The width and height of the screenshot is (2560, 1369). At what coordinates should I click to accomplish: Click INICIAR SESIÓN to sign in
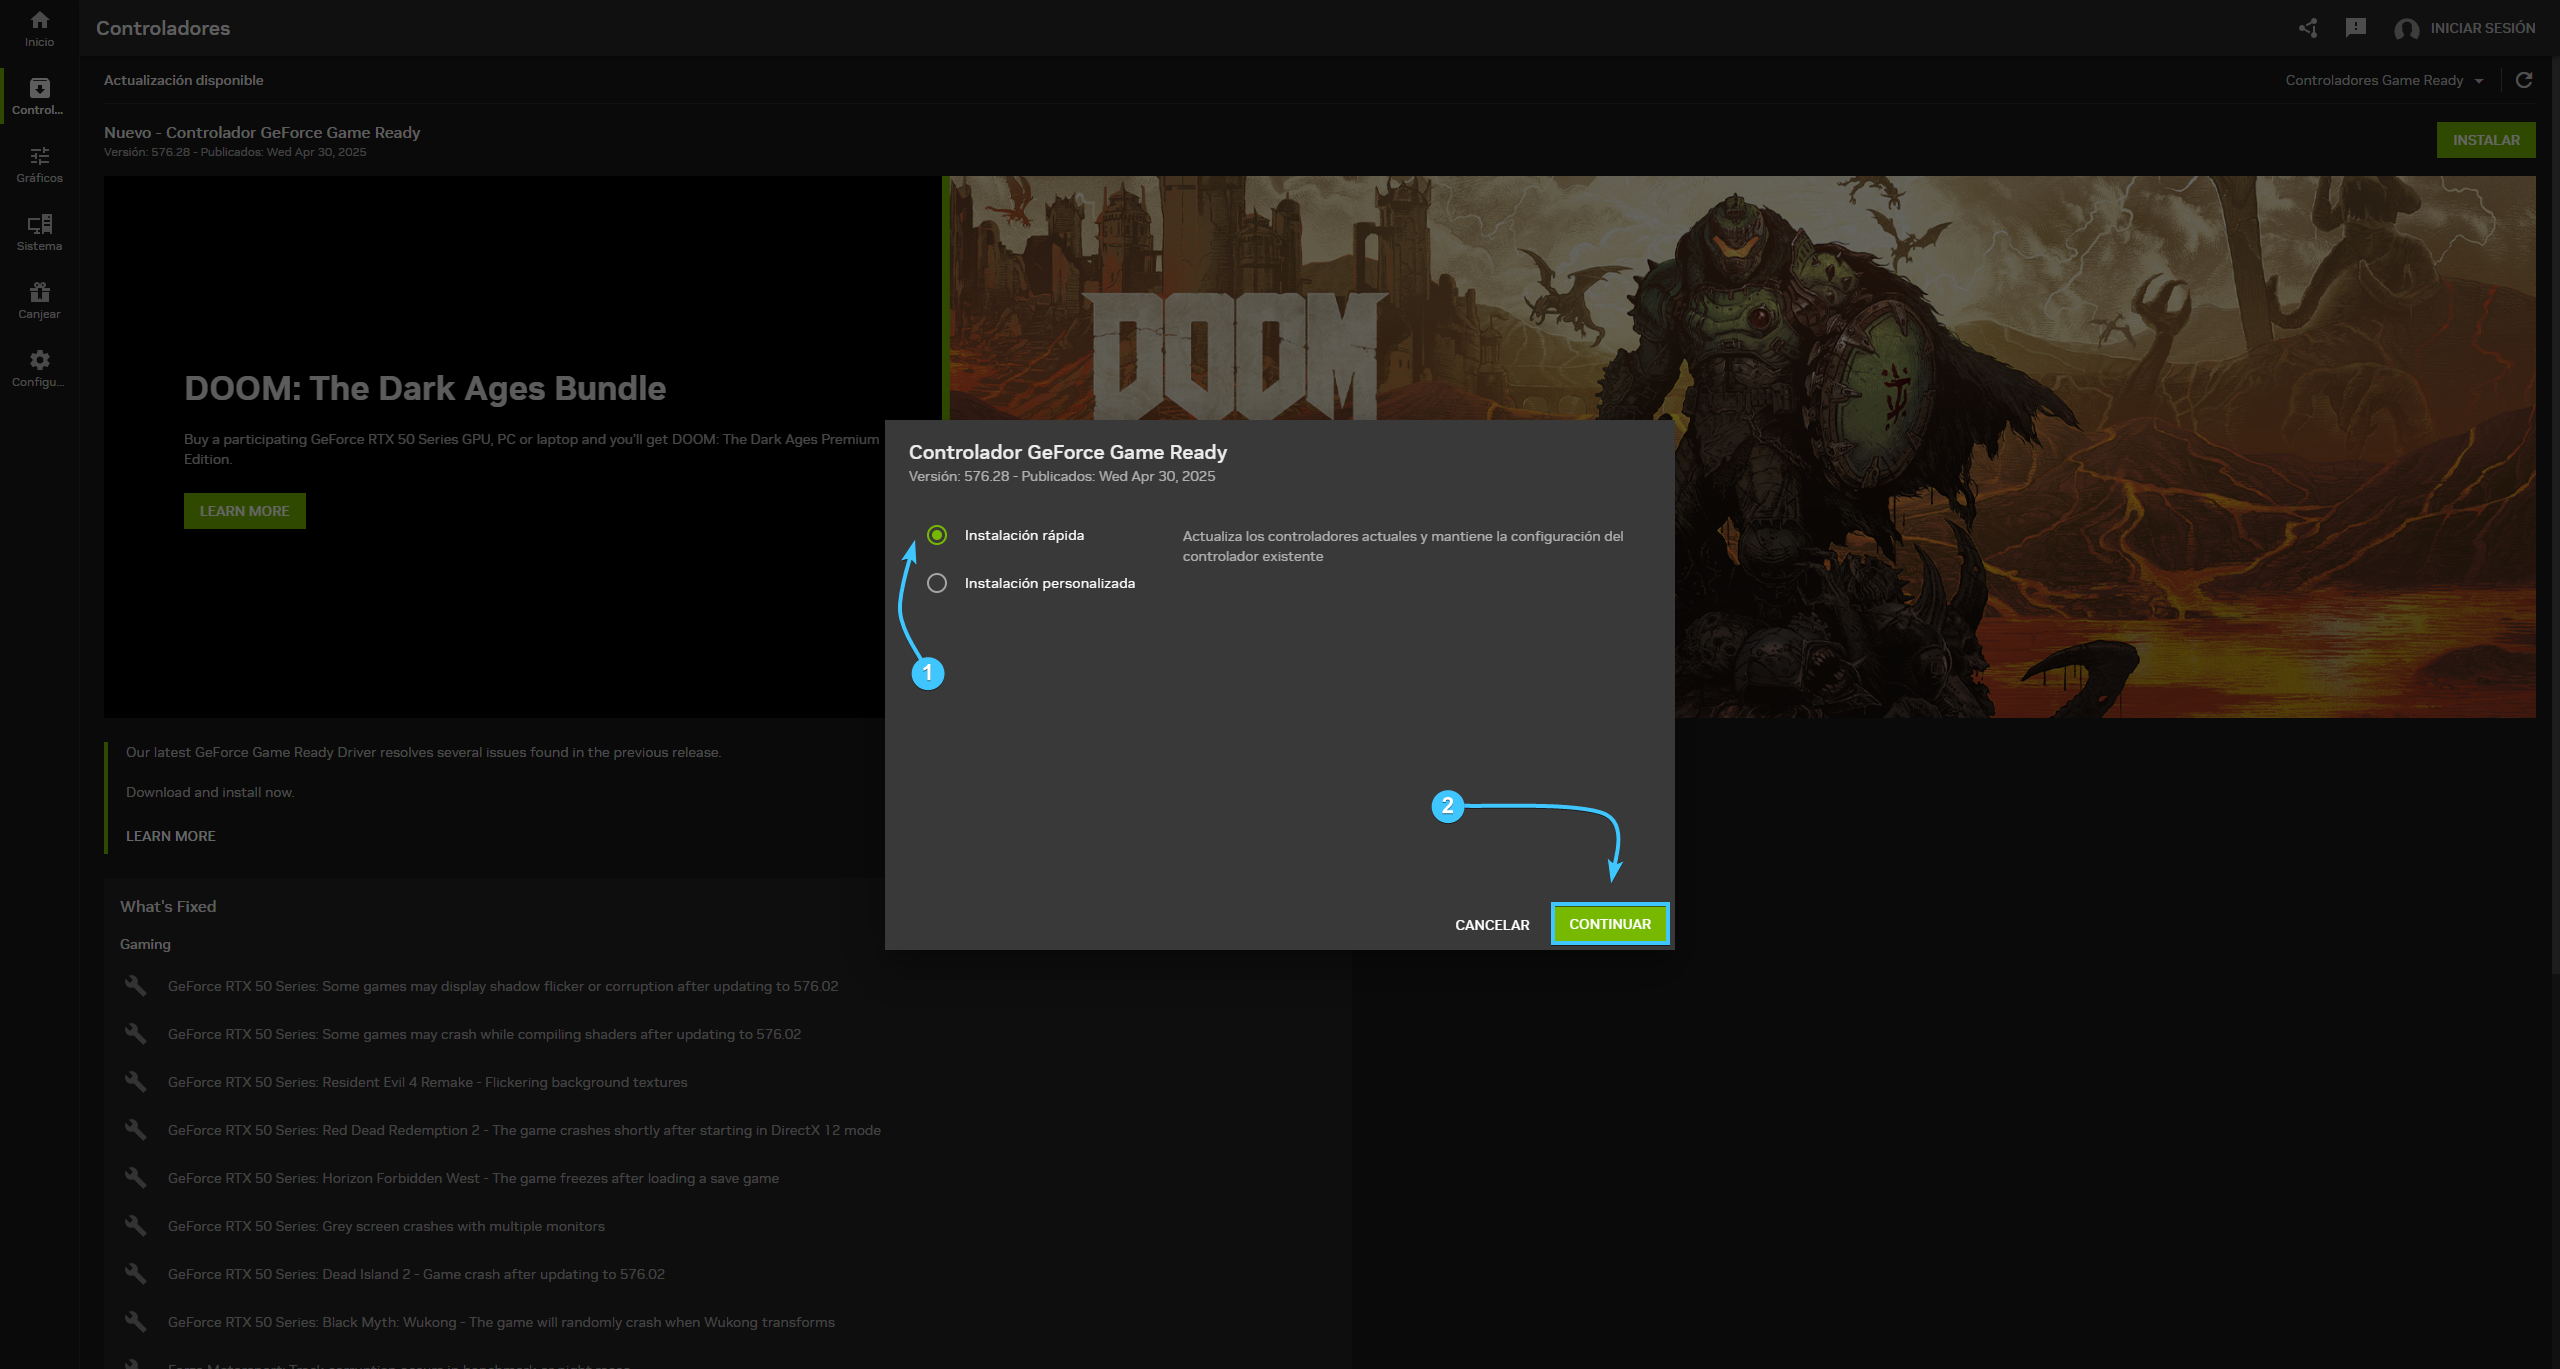[x=2482, y=28]
